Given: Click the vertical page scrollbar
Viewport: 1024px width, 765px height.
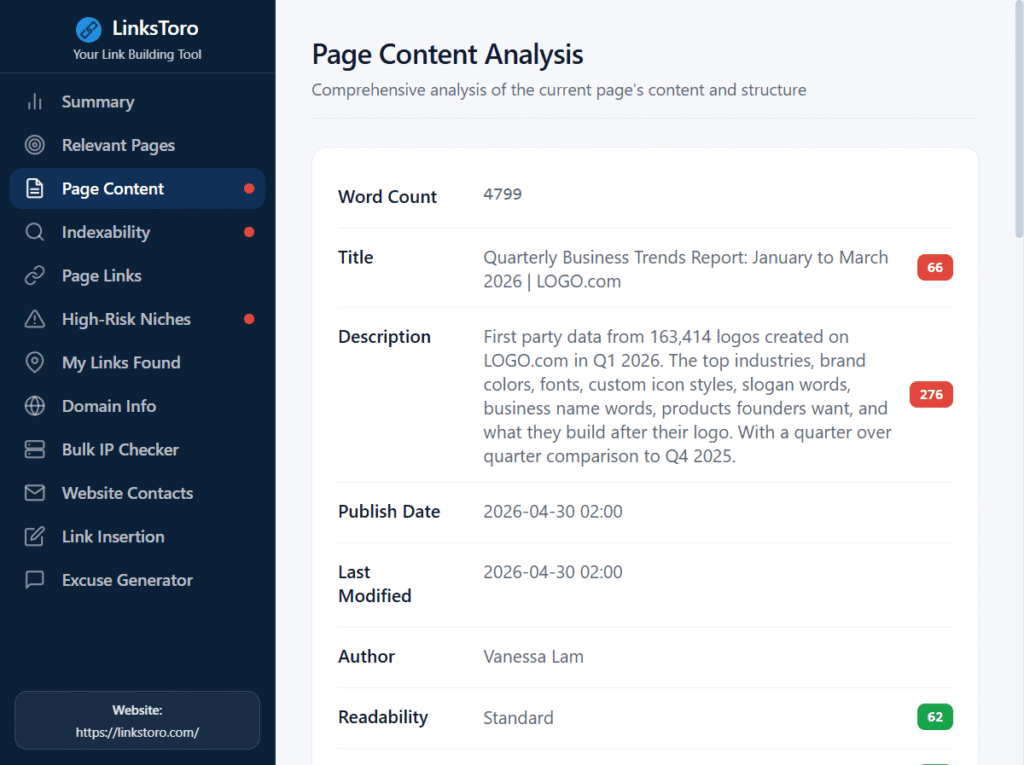Looking at the screenshot, I should (x=1019, y=118).
